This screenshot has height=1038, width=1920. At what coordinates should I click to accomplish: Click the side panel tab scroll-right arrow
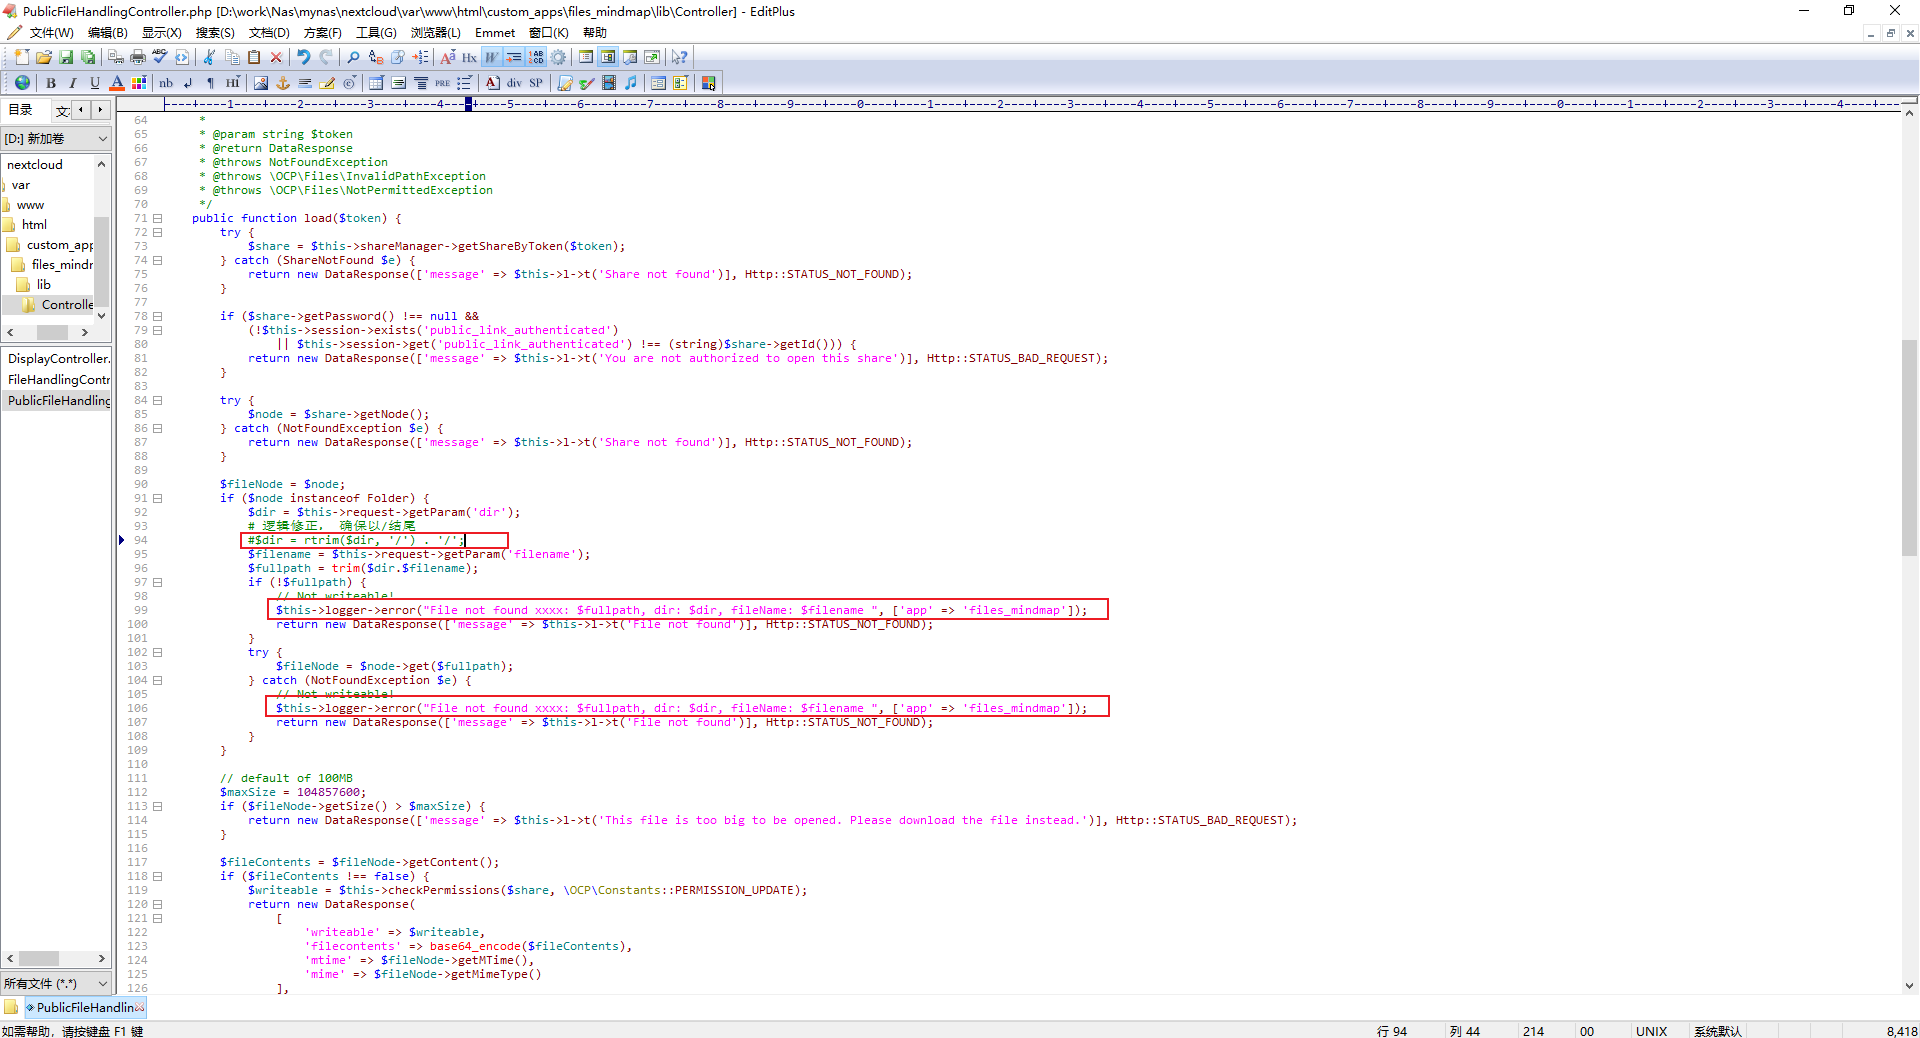click(100, 110)
